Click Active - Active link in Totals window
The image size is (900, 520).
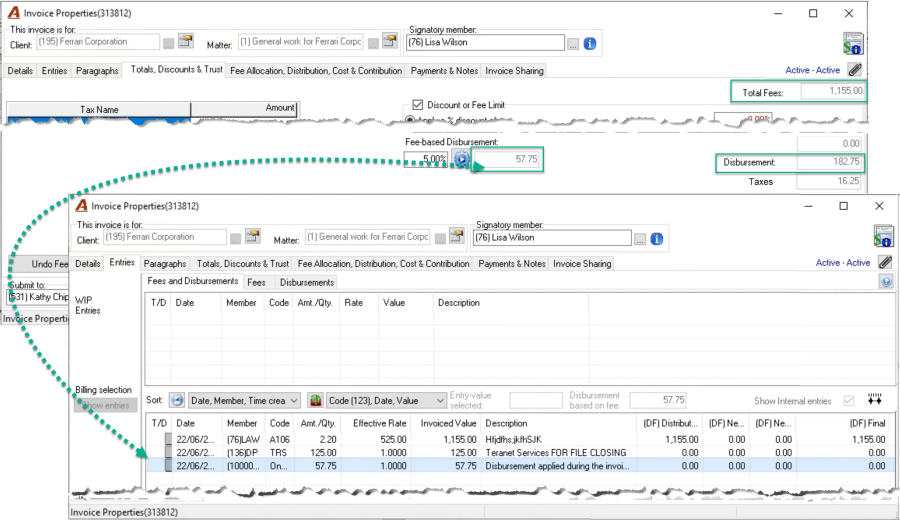pos(812,70)
